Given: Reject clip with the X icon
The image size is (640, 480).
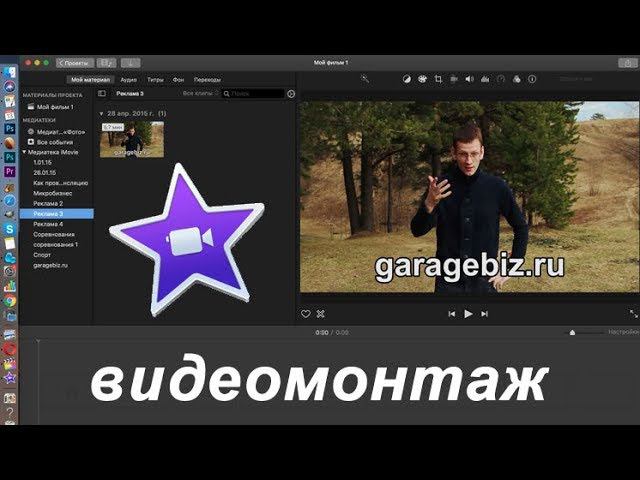Looking at the screenshot, I should click(x=321, y=313).
